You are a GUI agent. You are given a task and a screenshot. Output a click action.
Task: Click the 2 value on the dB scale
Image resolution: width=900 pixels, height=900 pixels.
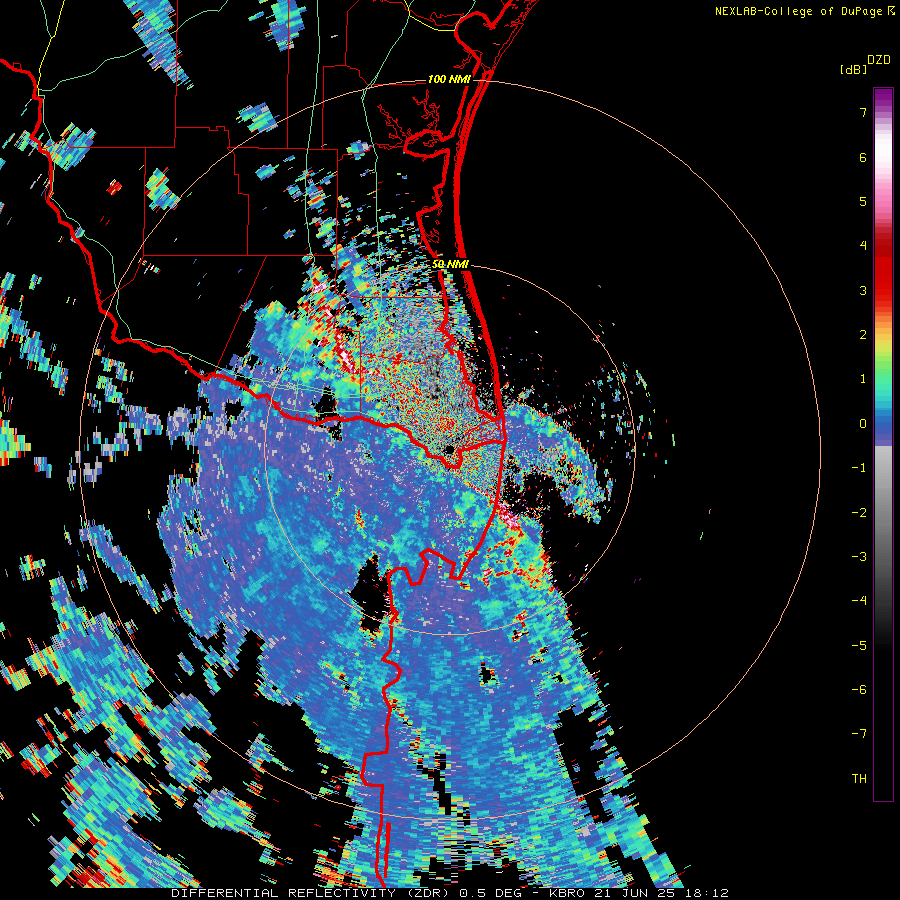[x=863, y=335]
